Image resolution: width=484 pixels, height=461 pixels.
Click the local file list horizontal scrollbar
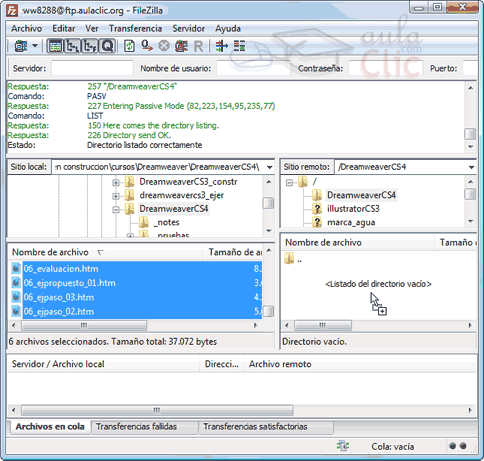(x=84, y=325)
